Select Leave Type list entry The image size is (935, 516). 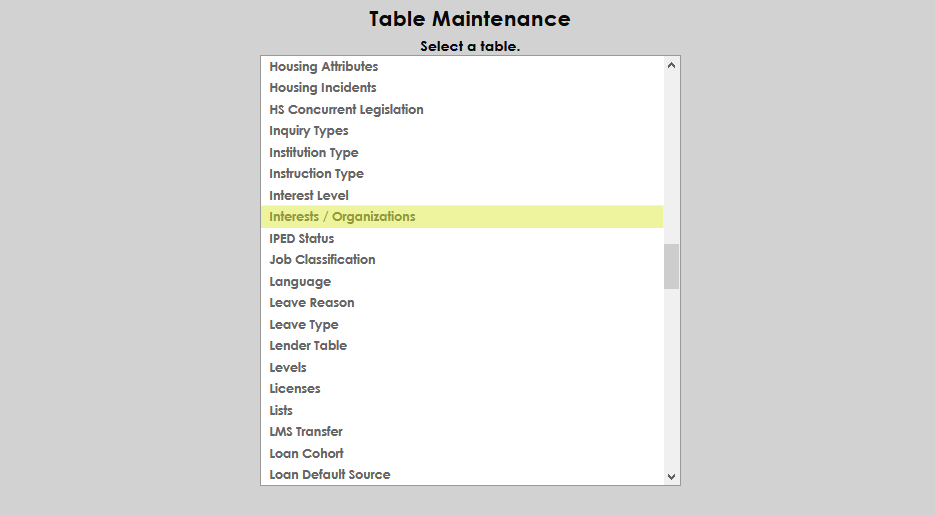[x=304, y=325]
